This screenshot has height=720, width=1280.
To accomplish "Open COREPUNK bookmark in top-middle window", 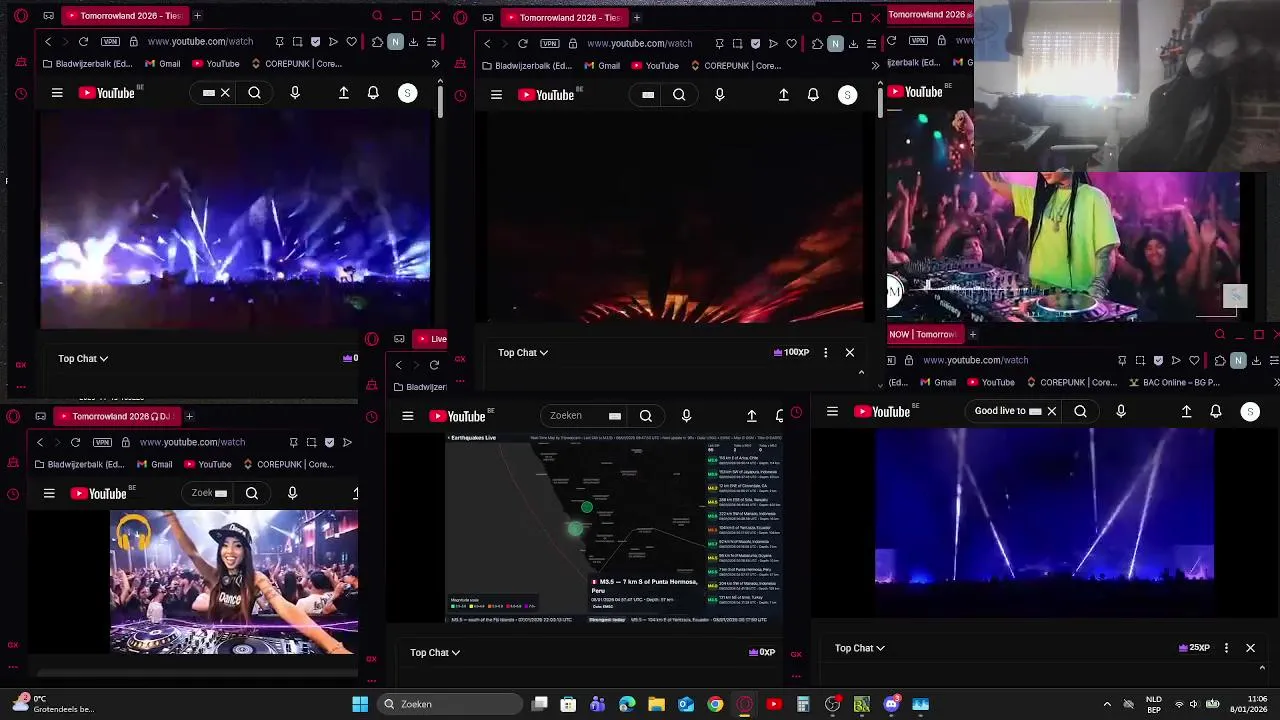I will tap(736, 66).
